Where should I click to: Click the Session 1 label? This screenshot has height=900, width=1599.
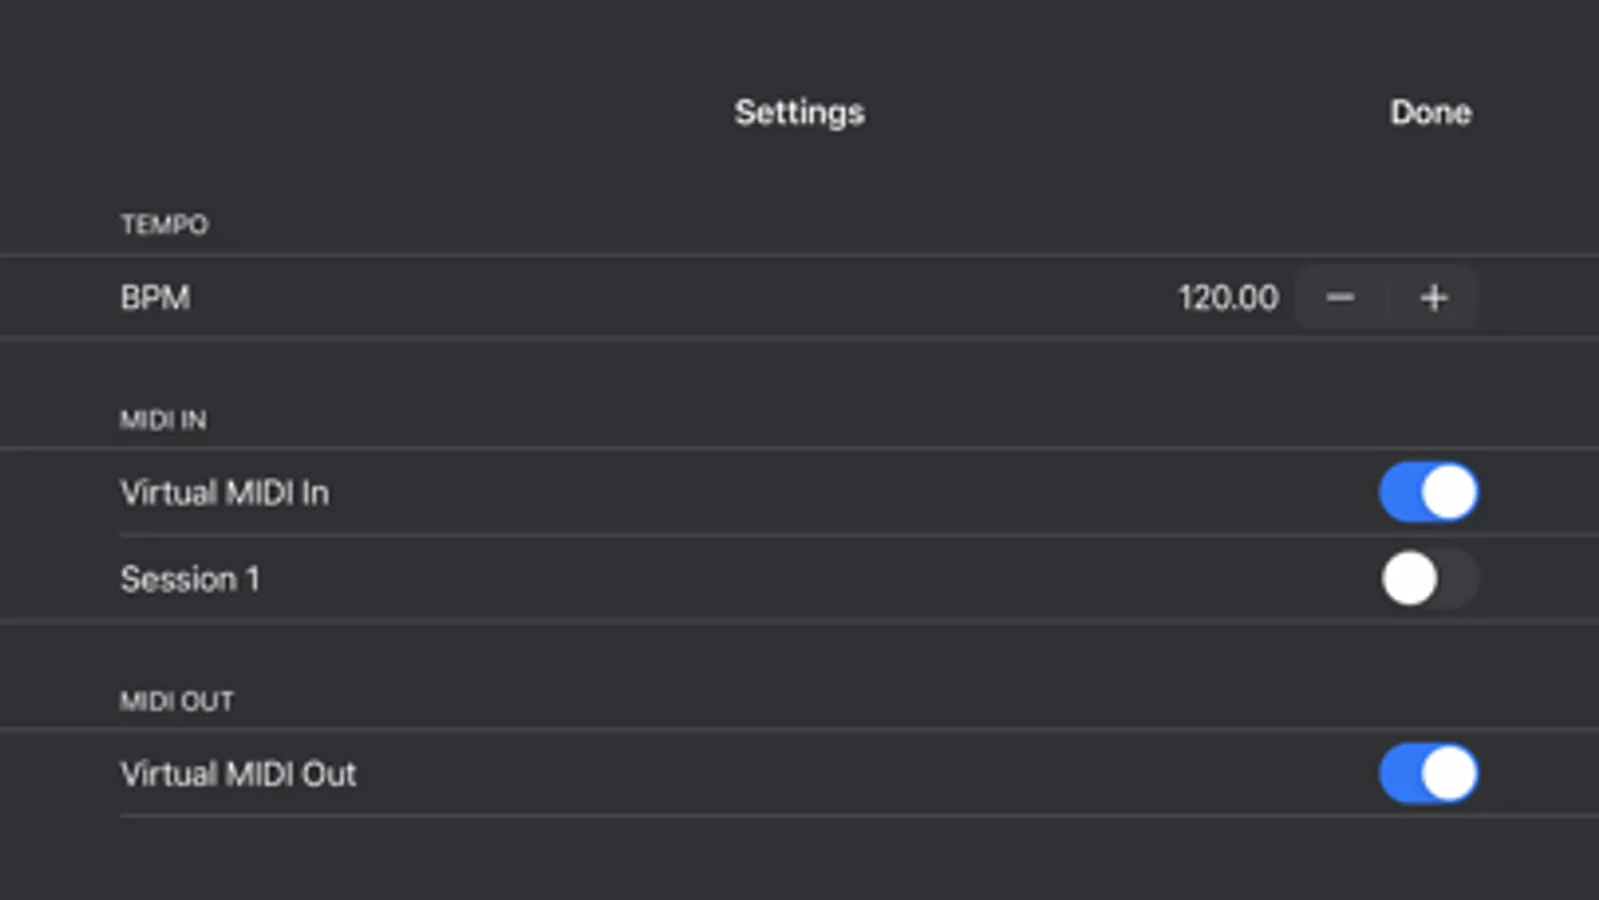(x=190, y=579)
